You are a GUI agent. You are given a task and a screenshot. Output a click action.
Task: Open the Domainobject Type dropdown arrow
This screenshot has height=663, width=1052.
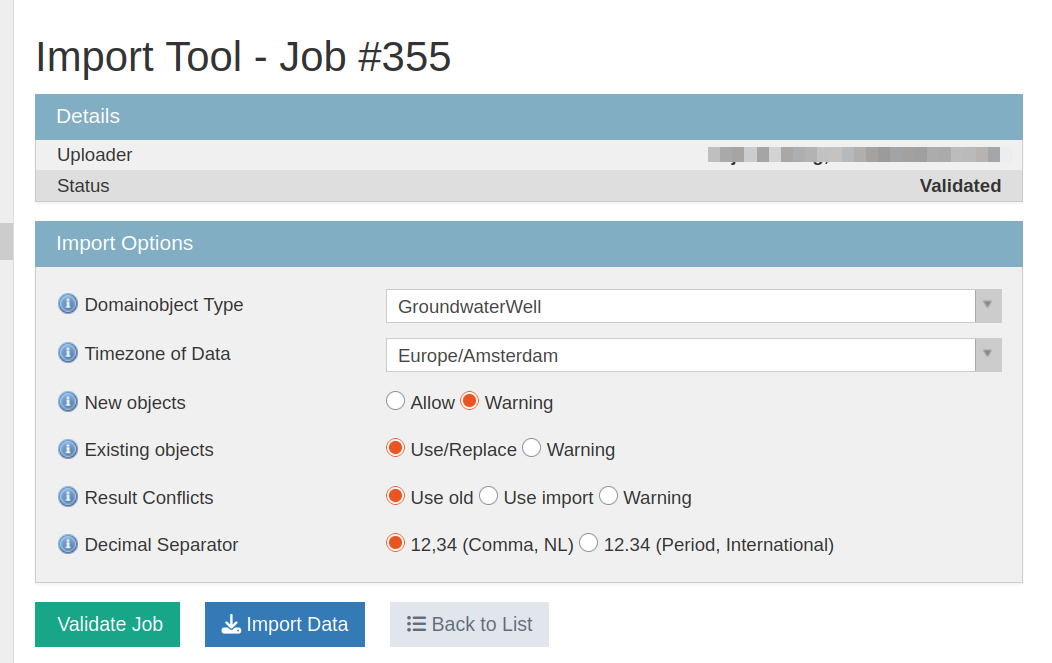tap(988, 306)
